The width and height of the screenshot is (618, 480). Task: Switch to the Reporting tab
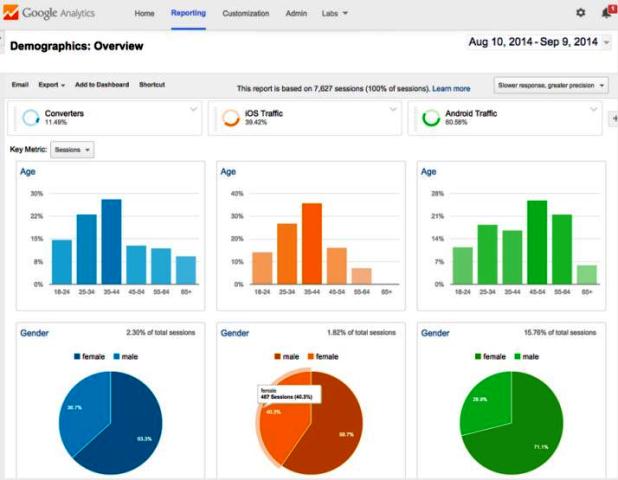188,13
